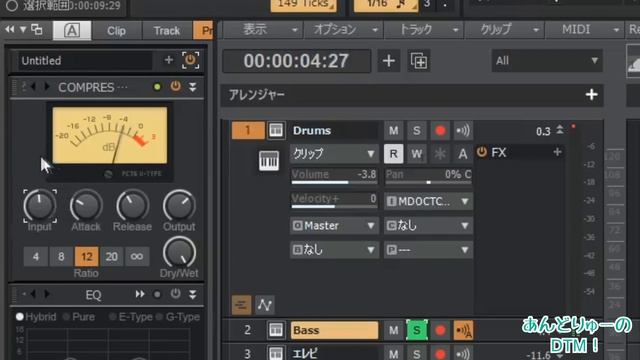Toggle Drums input echo monitoring
This screenshot has height=360, width=640.
(x=463, y=131)
